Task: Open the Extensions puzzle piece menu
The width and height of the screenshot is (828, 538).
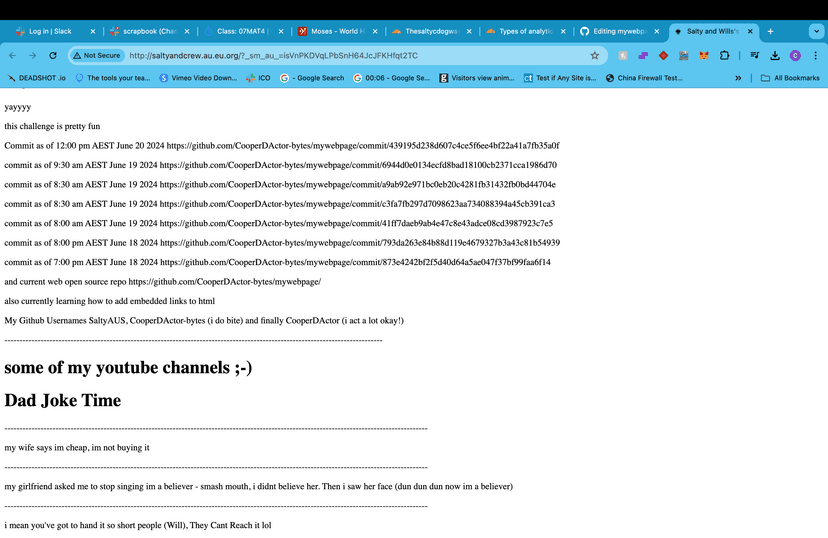Action: (724, 55)
